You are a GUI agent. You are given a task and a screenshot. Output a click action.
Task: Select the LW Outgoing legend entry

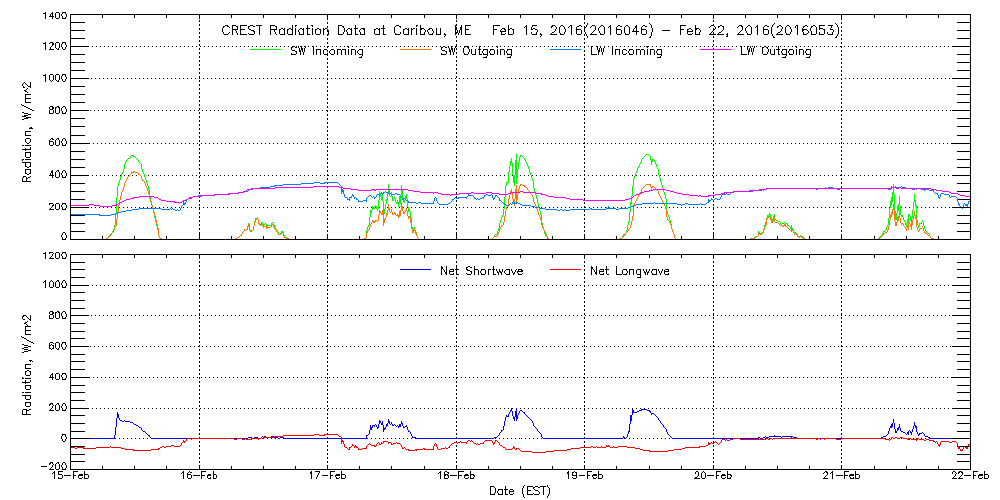point(775,52)
